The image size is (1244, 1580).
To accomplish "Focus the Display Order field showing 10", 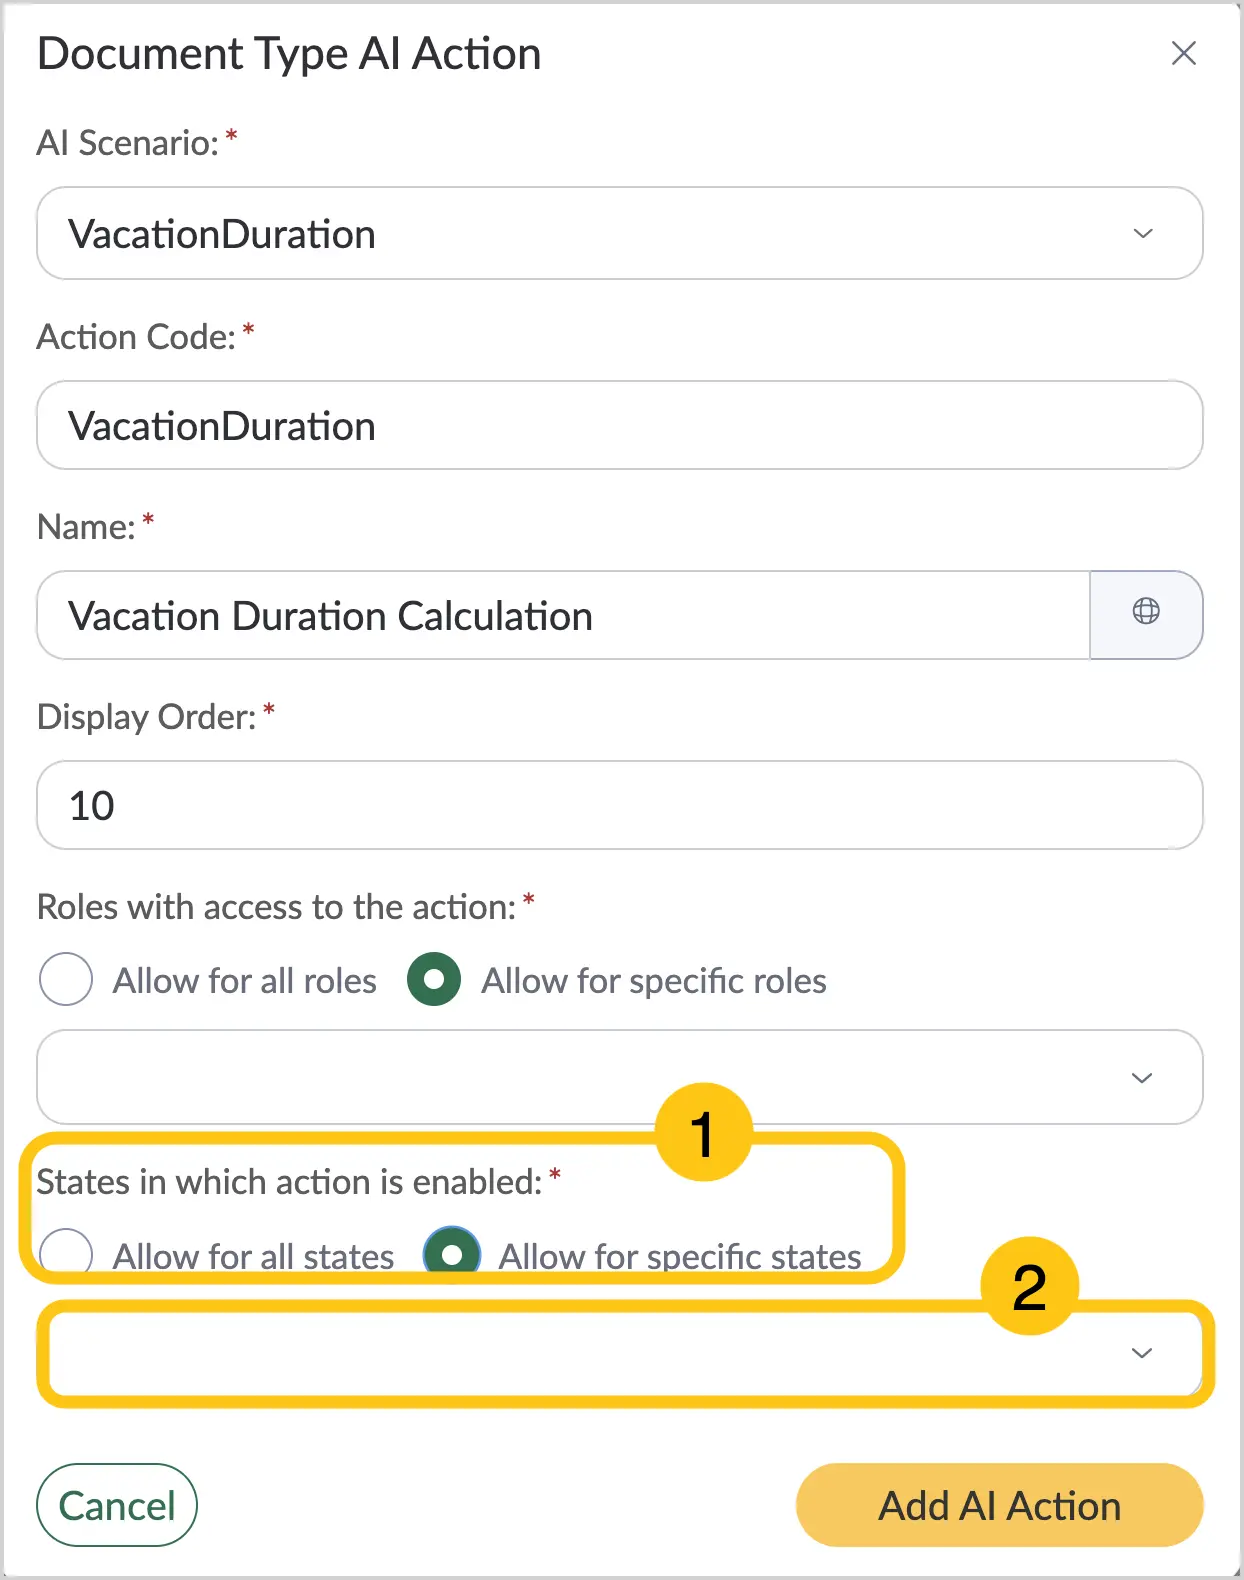I will [619, 805].
